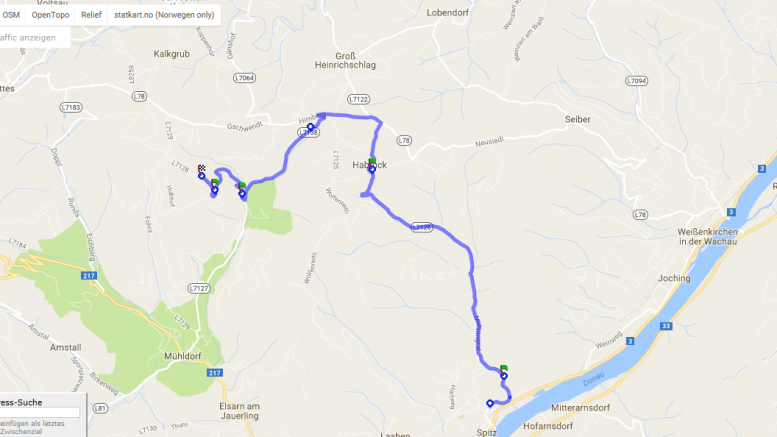Switch map layer to OSM
This screenshot has height=437, width=777.
coord(11,15)
